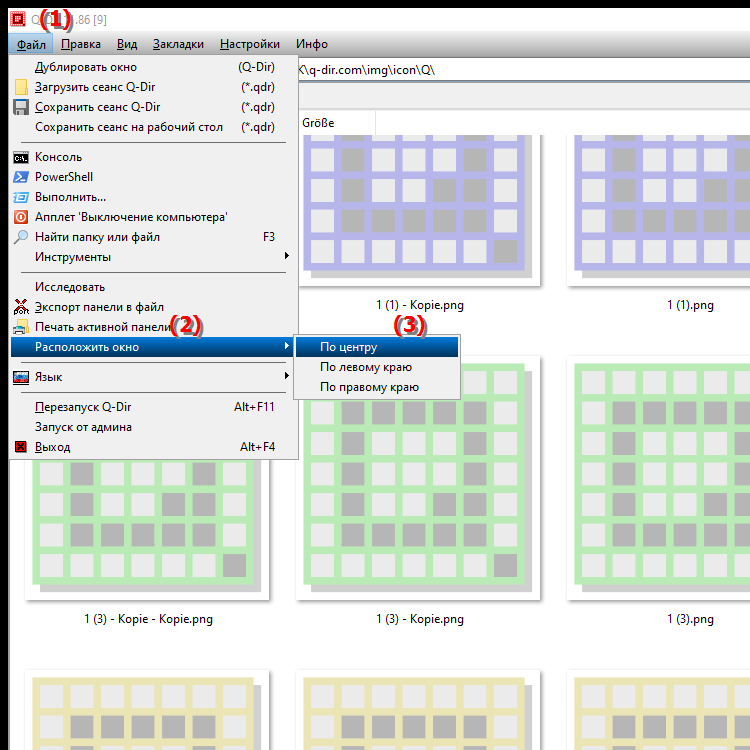Select thumbnail 1 (3).png
The image size is (750, 750).
[659, 478]
